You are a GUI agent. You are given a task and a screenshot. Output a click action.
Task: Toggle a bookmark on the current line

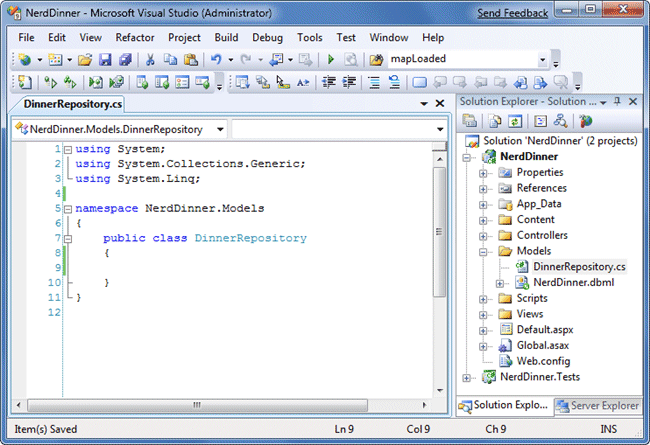tap(420, 82)
